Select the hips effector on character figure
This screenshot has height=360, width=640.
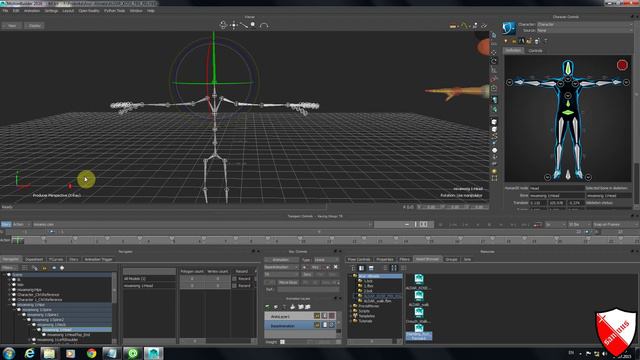[x=568, y=113]
